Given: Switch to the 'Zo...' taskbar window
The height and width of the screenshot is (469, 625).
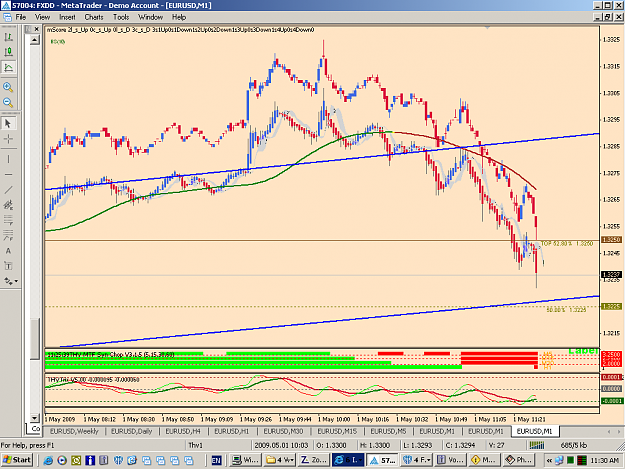Looking at the screenshot, I should click(314, 460).
